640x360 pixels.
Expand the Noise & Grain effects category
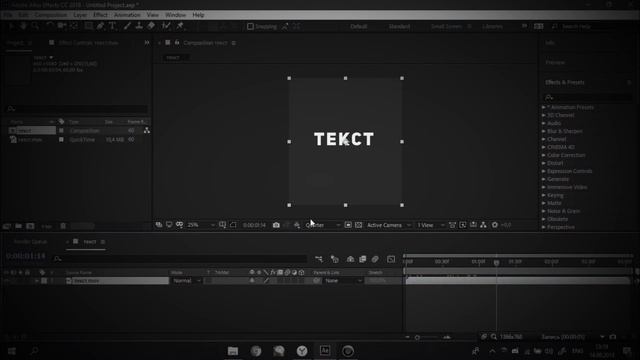tap(544, 211)
